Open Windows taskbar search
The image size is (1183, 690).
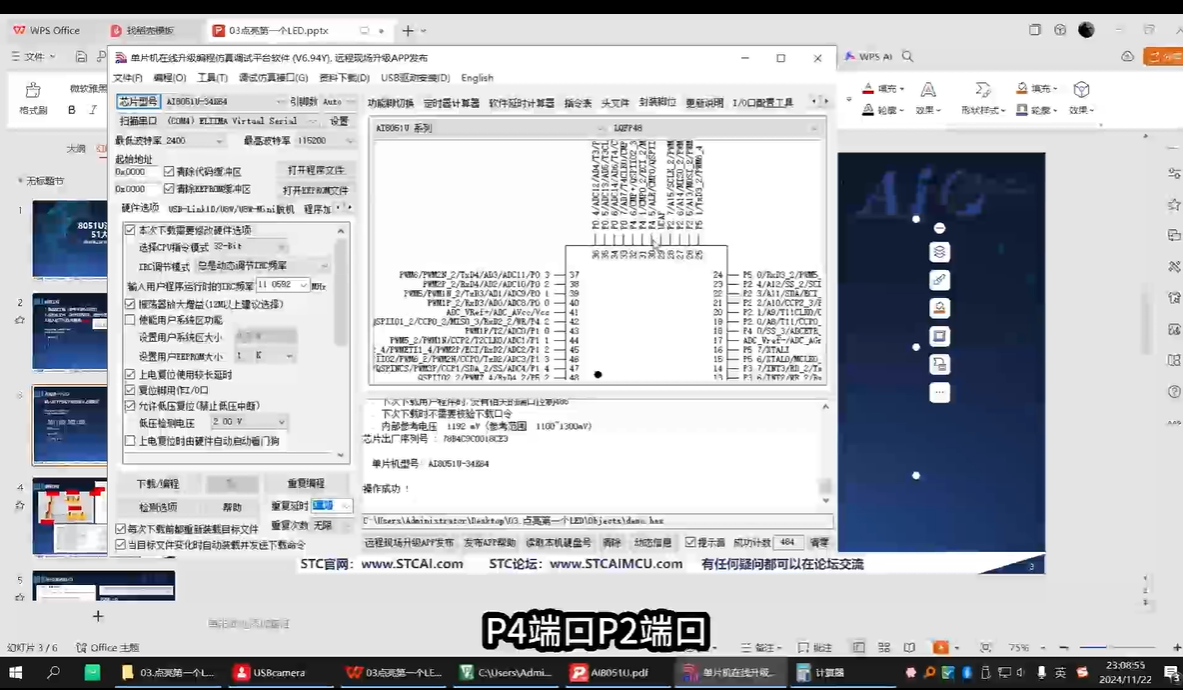[x=54, y=672]
